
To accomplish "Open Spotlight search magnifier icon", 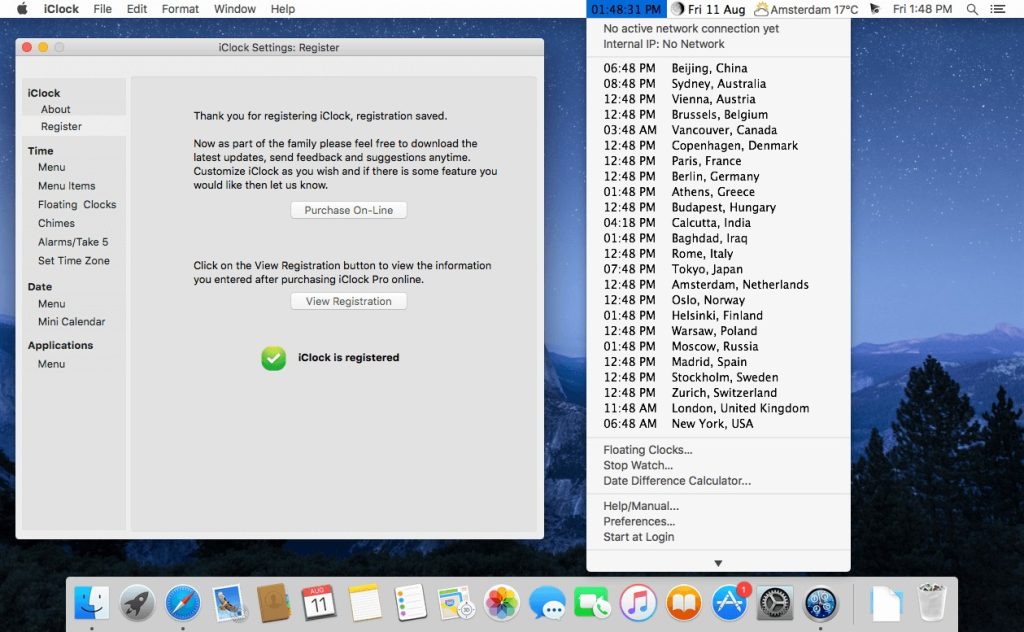I will (x=972, y=9).
